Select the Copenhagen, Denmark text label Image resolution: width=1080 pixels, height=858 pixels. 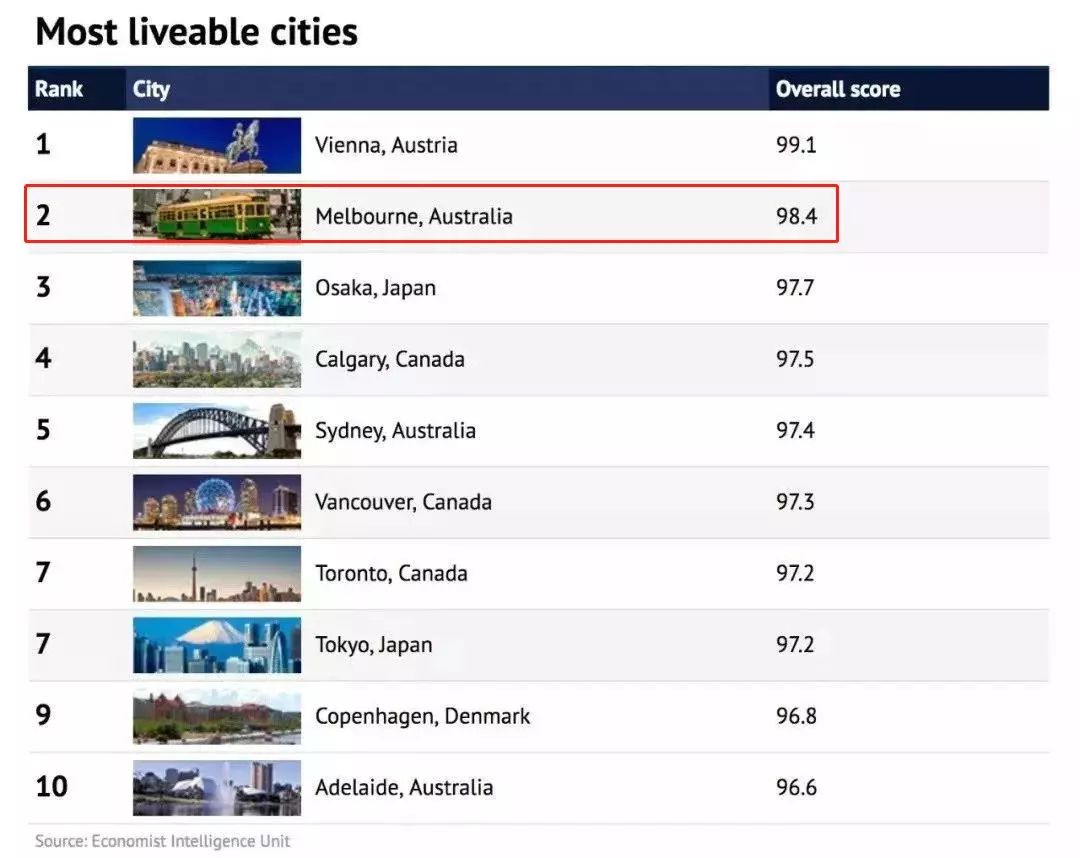422,716
